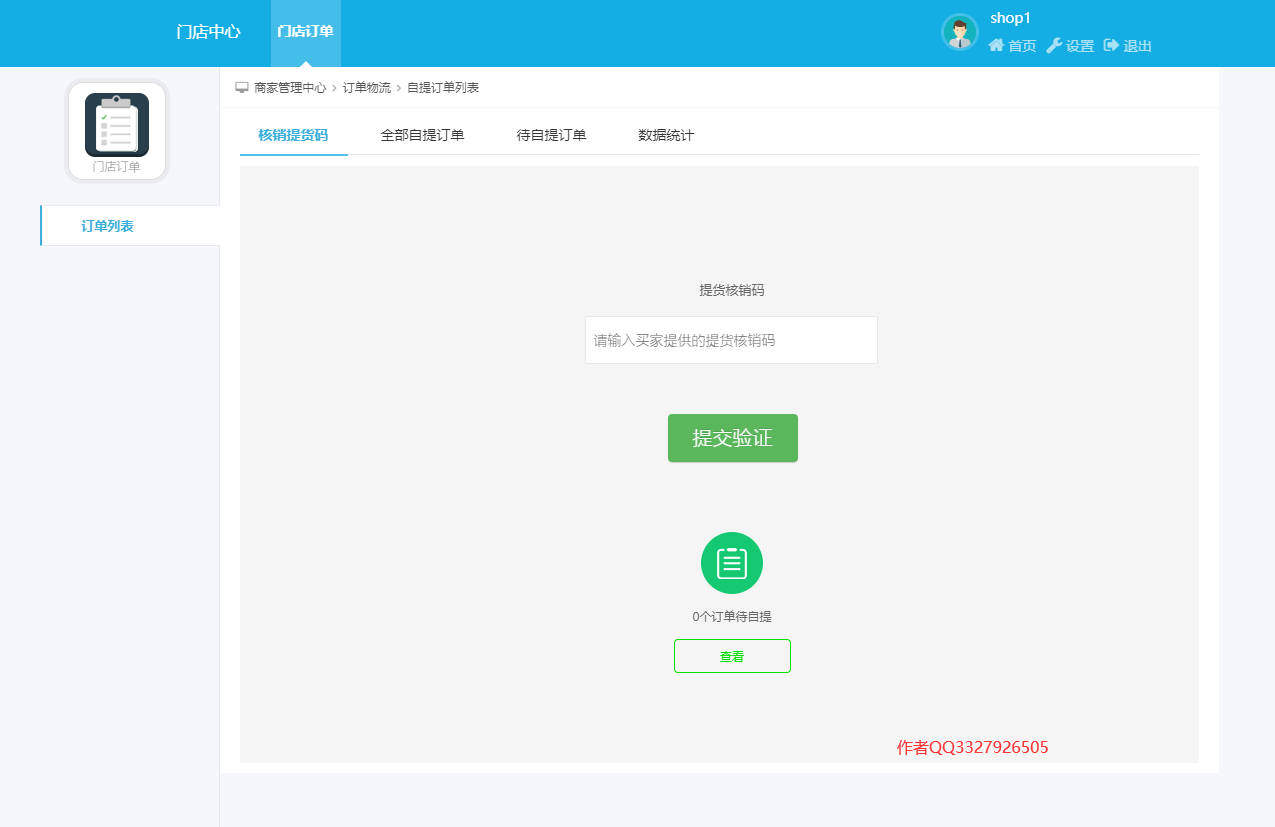
Task: Click the user avatar icon
Action: point(959,32)
